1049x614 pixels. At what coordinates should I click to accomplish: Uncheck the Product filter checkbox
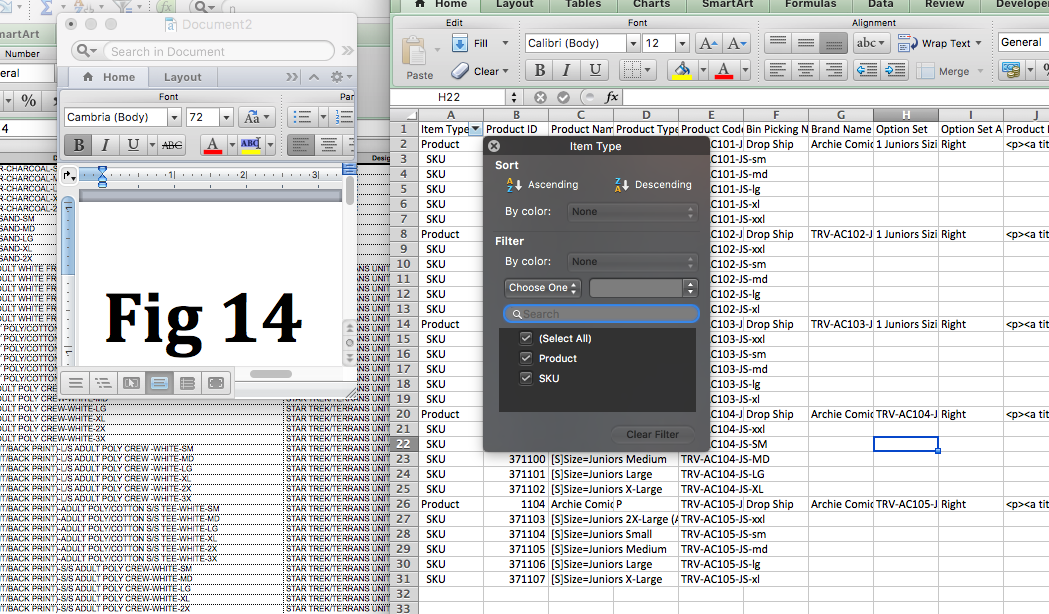526,359
